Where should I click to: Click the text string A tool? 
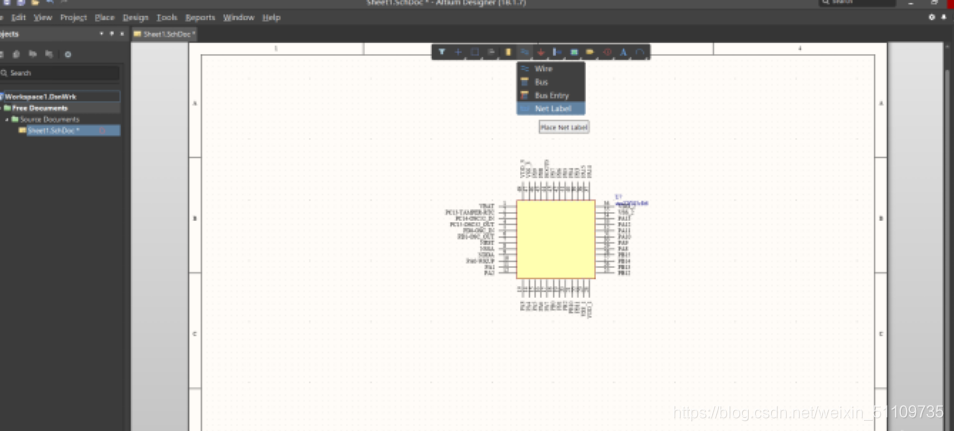point(623,52)
